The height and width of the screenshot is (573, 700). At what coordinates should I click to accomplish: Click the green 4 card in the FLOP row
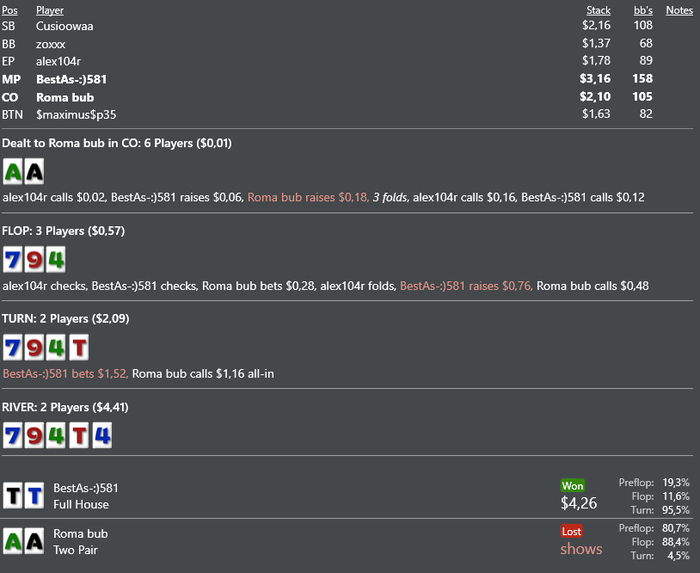pyautogui.click(x=56, y=260)
